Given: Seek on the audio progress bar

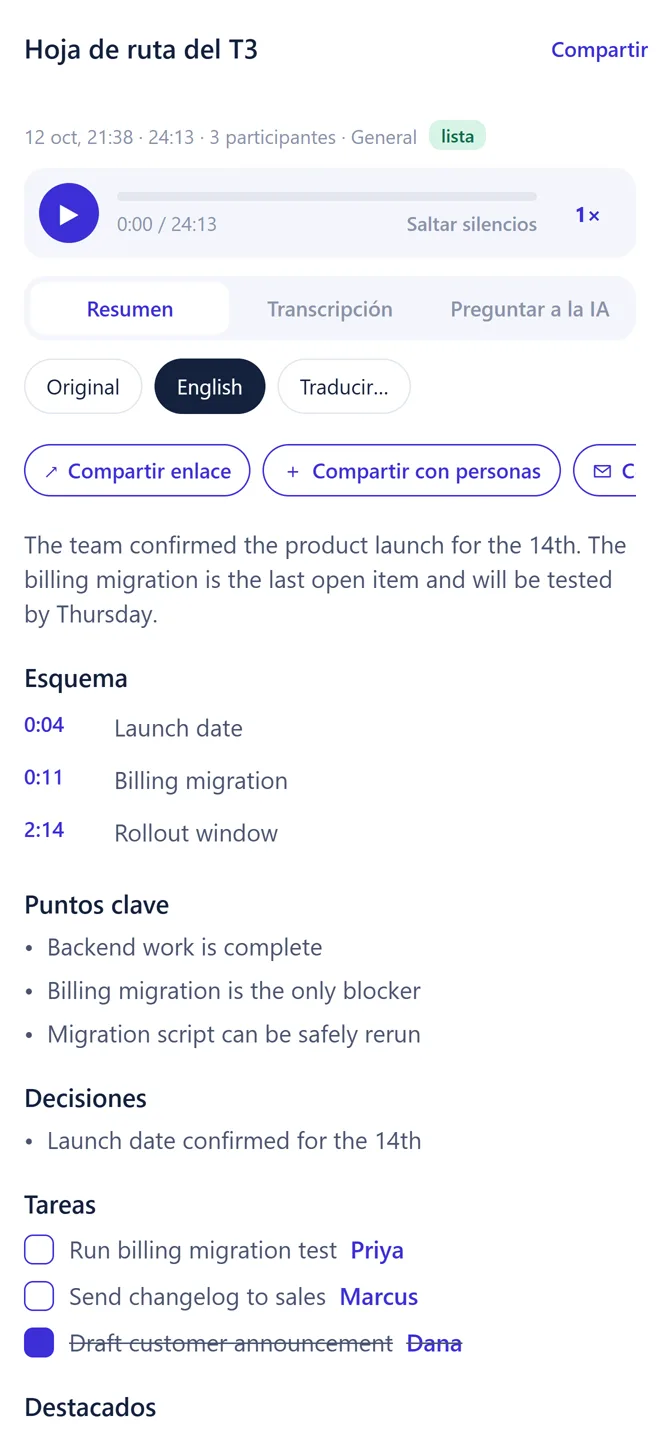Looking at the screenshot, I should click(327, 197).
